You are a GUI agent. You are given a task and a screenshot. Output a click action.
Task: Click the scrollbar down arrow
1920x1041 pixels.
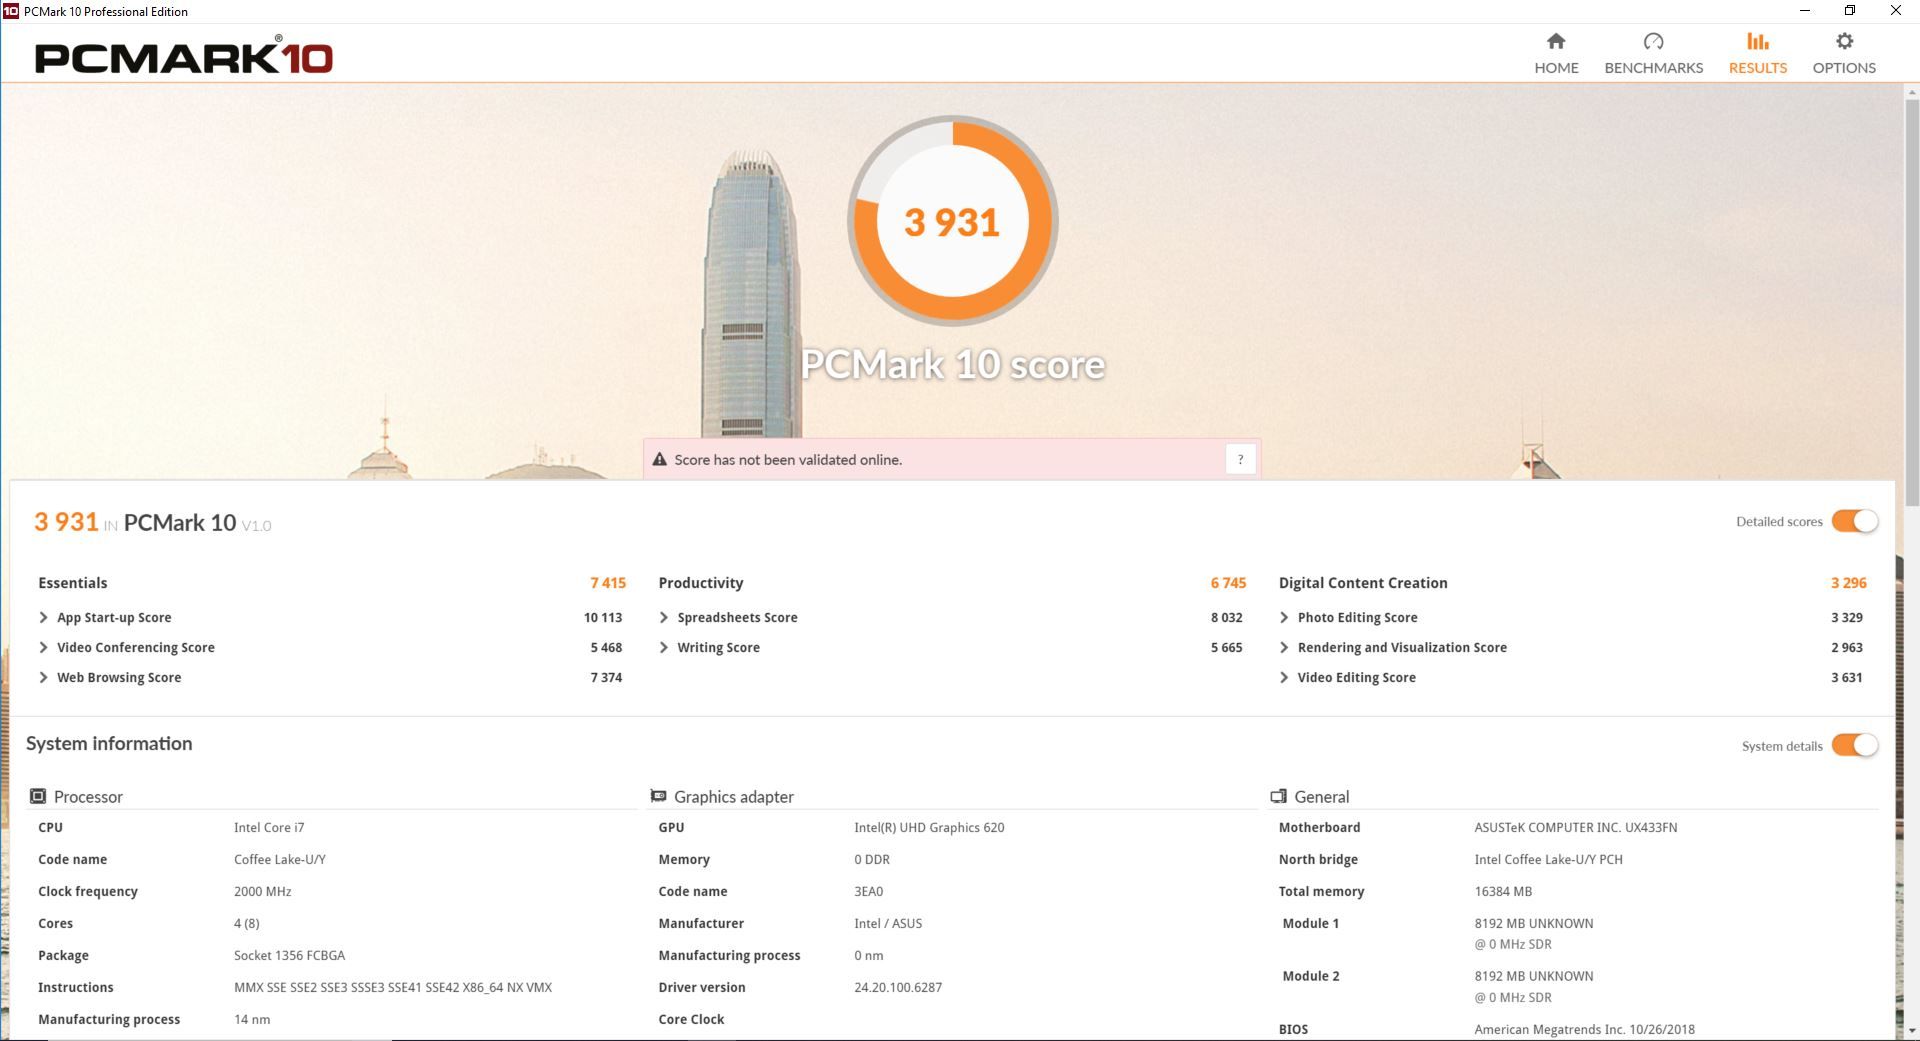[x=1911, y=1030]
